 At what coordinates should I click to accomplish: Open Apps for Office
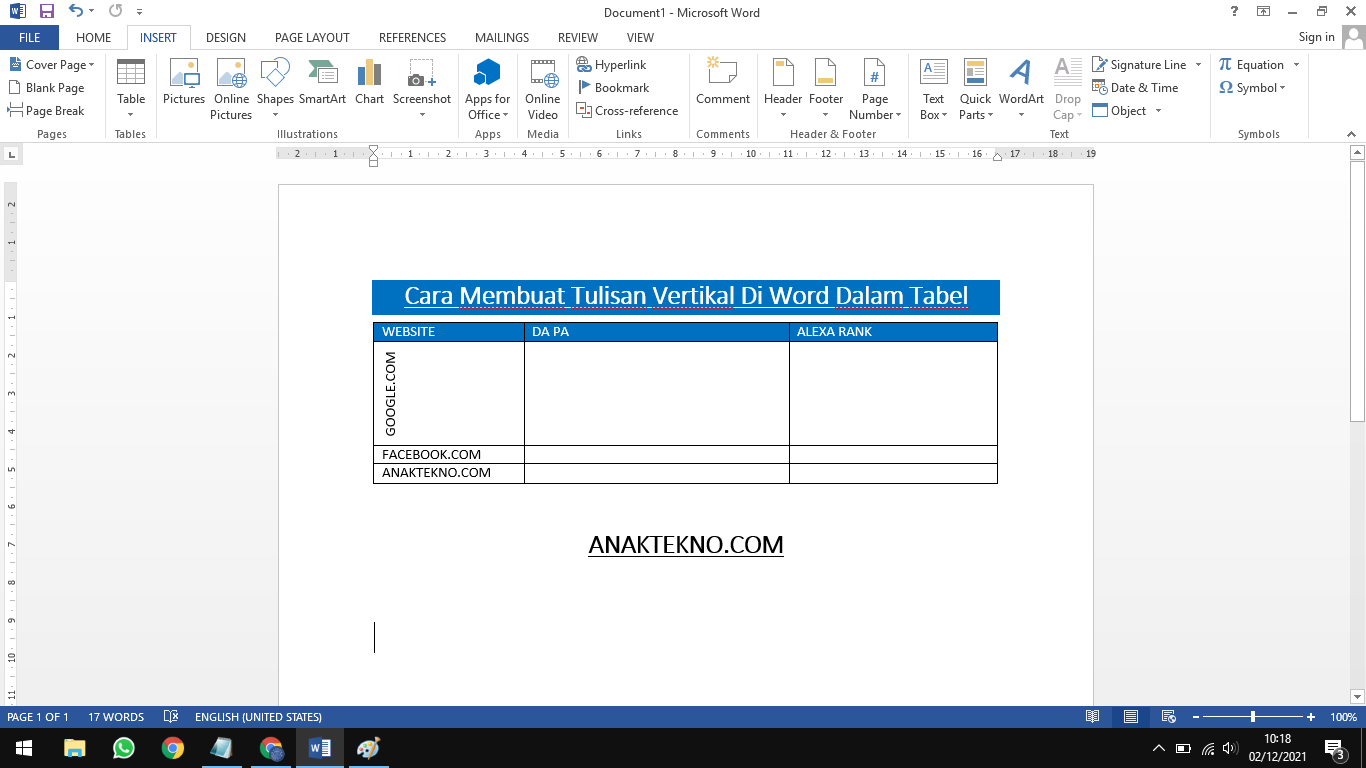pyautogui.click(x=487, y=89)
